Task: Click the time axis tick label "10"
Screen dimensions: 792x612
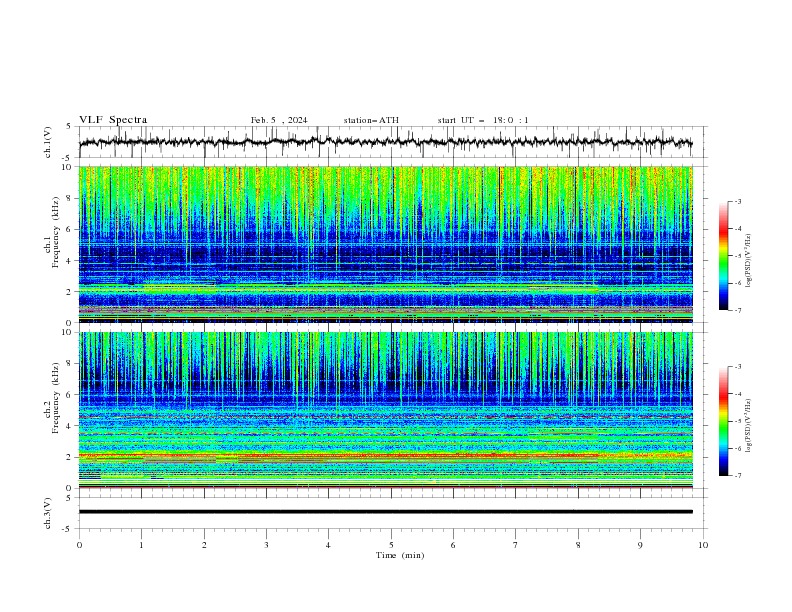Action: point(703,545)
